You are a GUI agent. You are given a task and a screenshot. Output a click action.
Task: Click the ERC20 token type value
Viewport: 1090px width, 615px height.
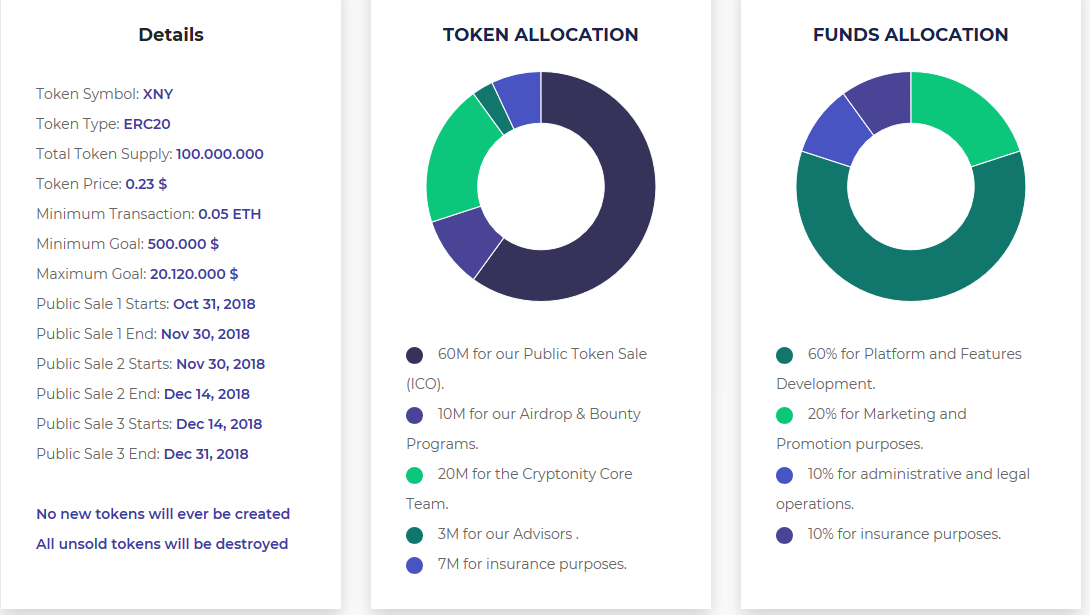click(148, 124)
